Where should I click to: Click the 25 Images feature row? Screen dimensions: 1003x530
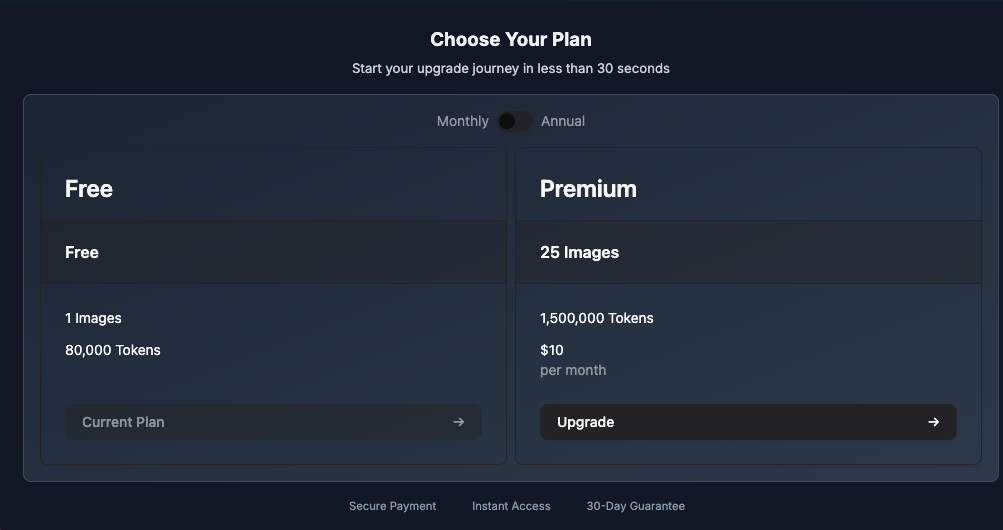(x=579, y=253)
